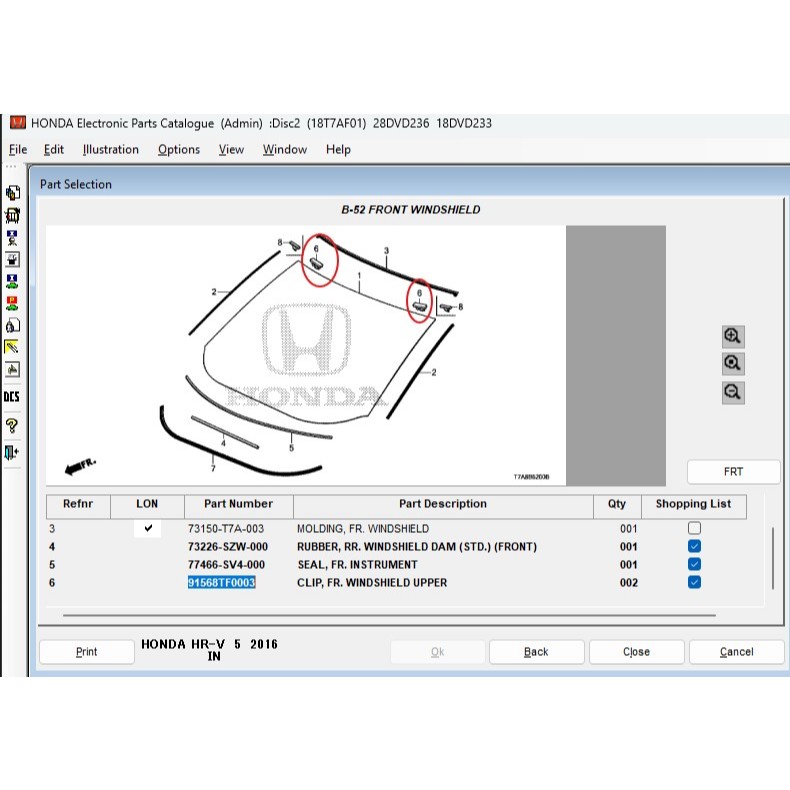This screenshot has width=790, height=790.
Task: Open the File menu
Action: 18,150
